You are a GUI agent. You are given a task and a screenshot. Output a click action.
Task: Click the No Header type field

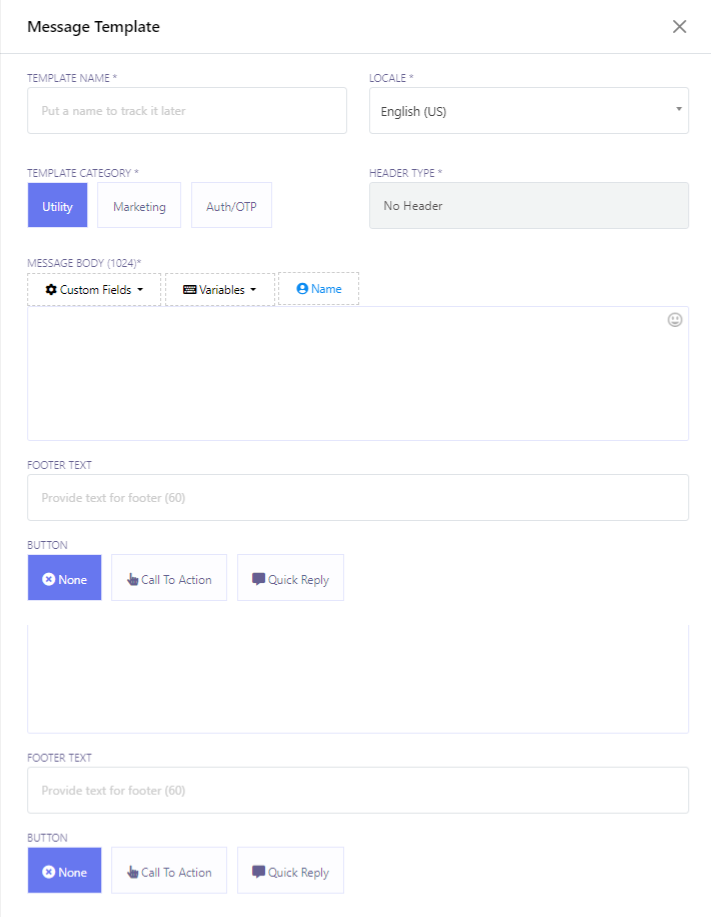point(528,206)
